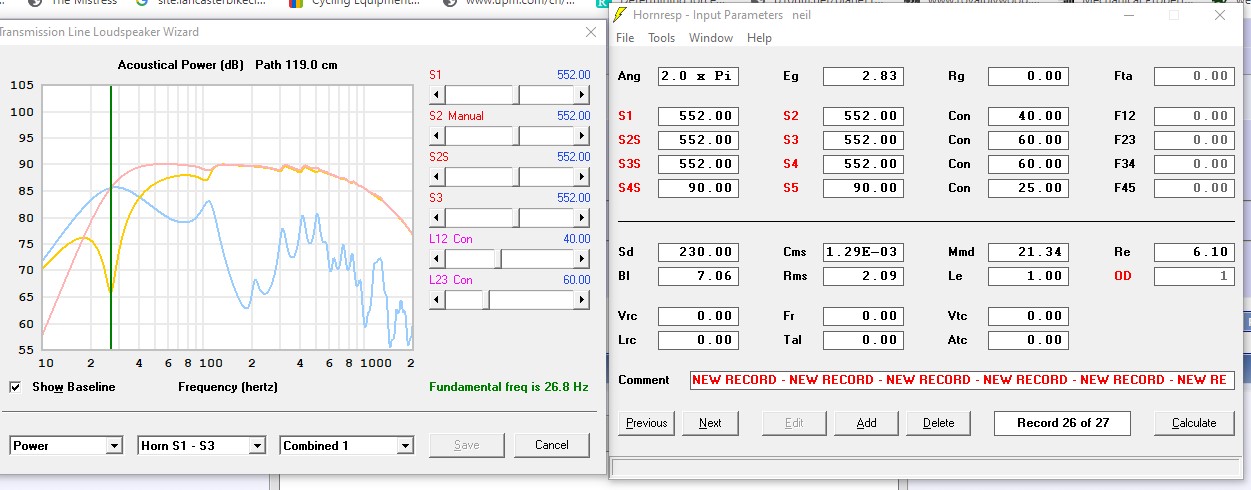1251x490 pixels.
Task: Click the S1 area field in Hornresp
Action: click(x=698, y=116)
